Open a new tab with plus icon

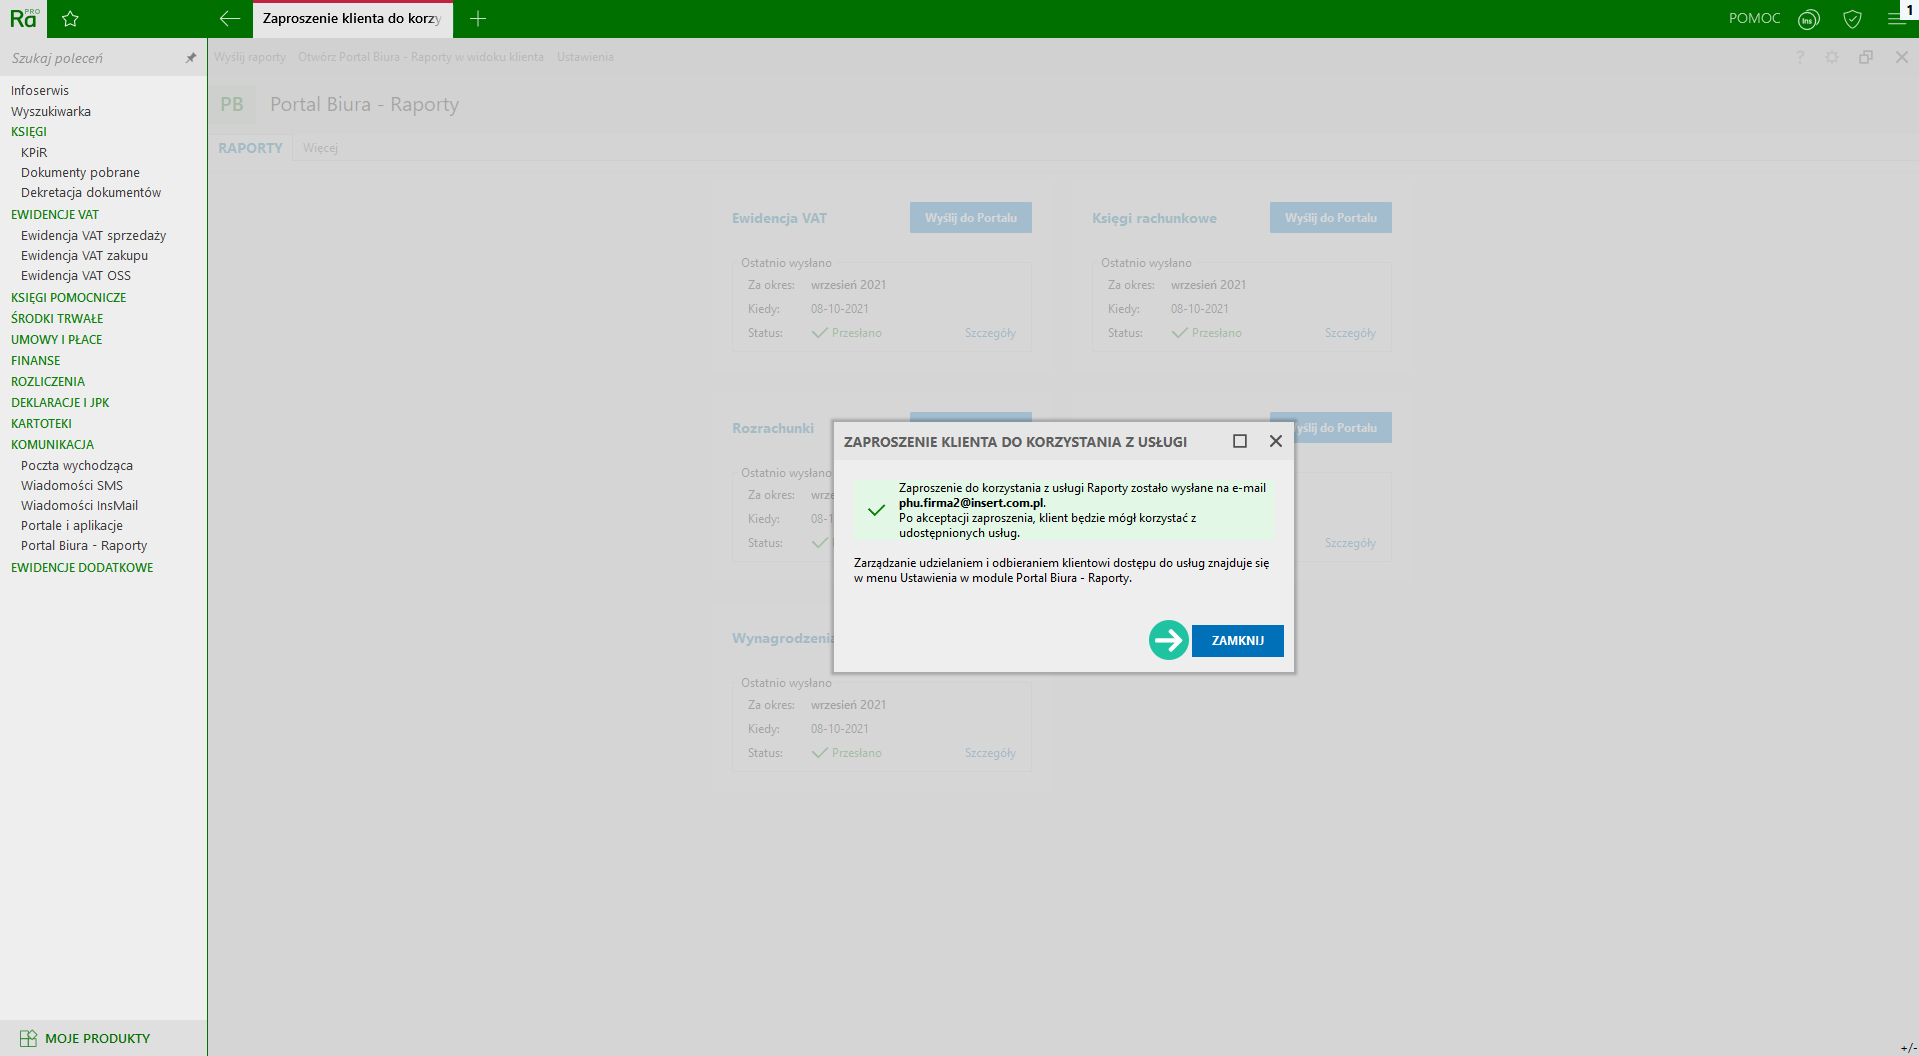point(478,18)
